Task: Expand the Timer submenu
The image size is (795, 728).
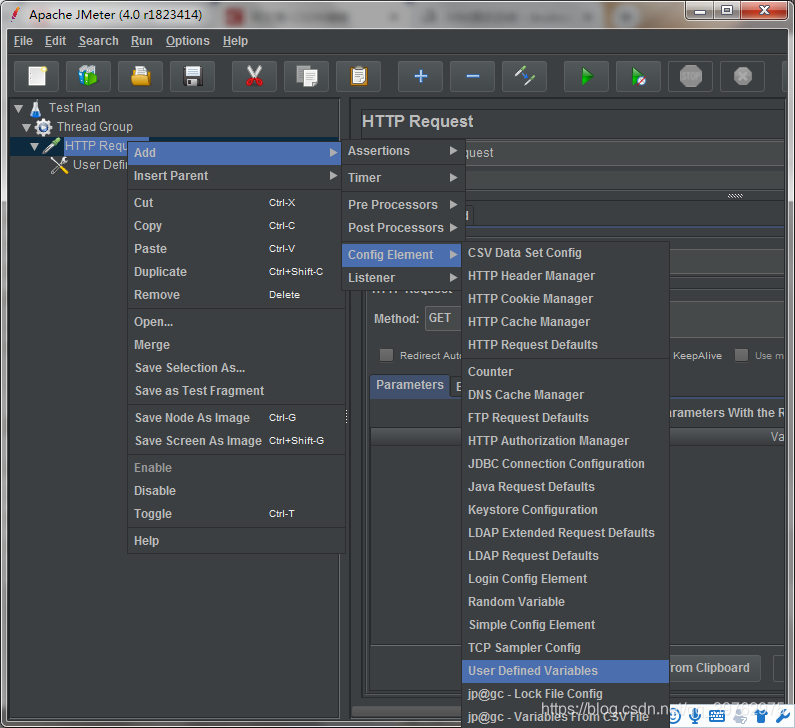Action: 403,178
